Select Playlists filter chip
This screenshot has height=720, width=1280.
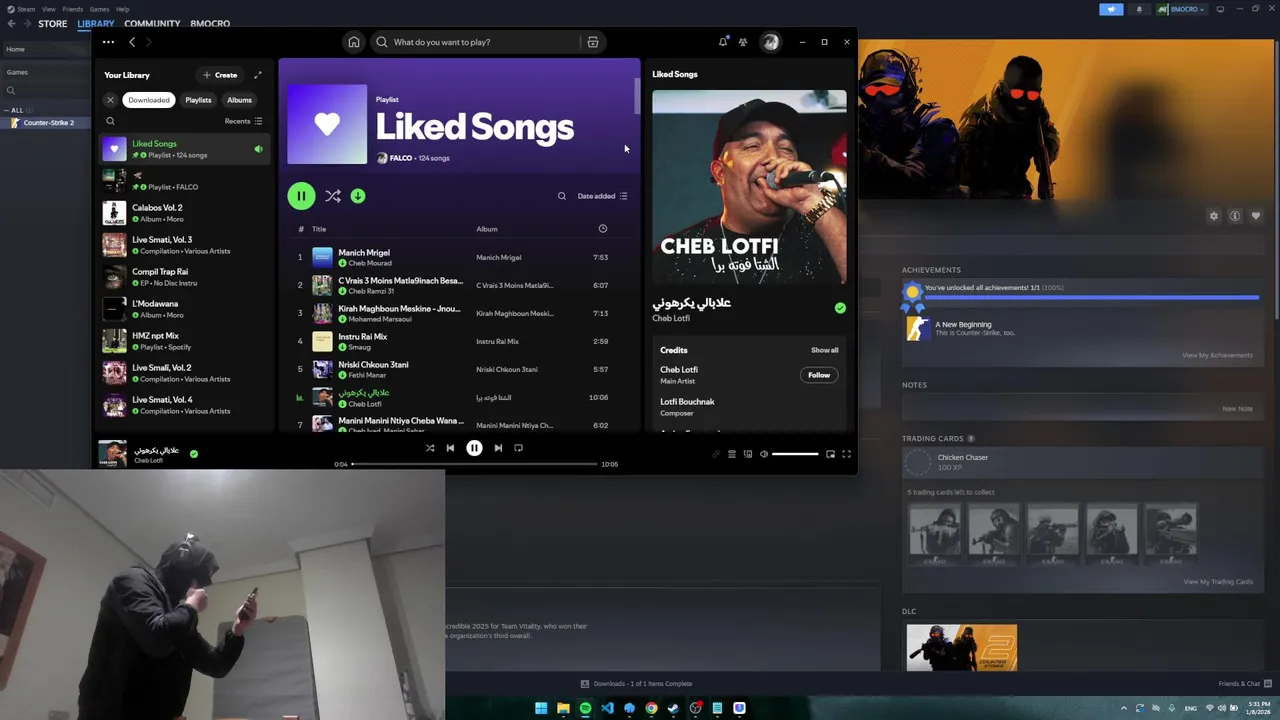[198, 100]
